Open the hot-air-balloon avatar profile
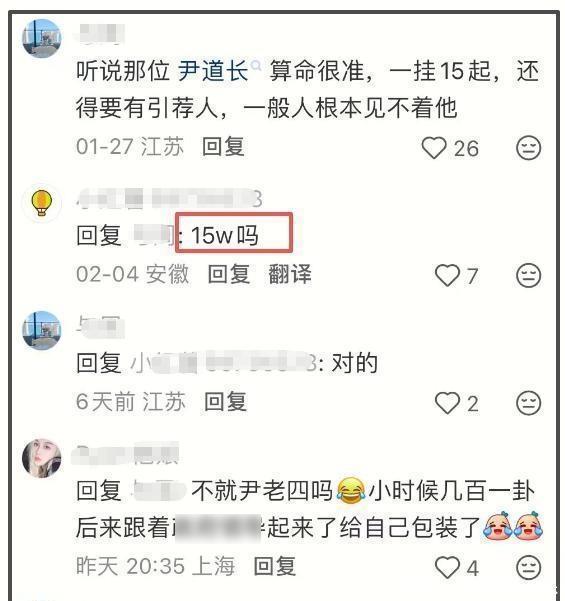This screenshot has width=565, height=601. [42, 203]
